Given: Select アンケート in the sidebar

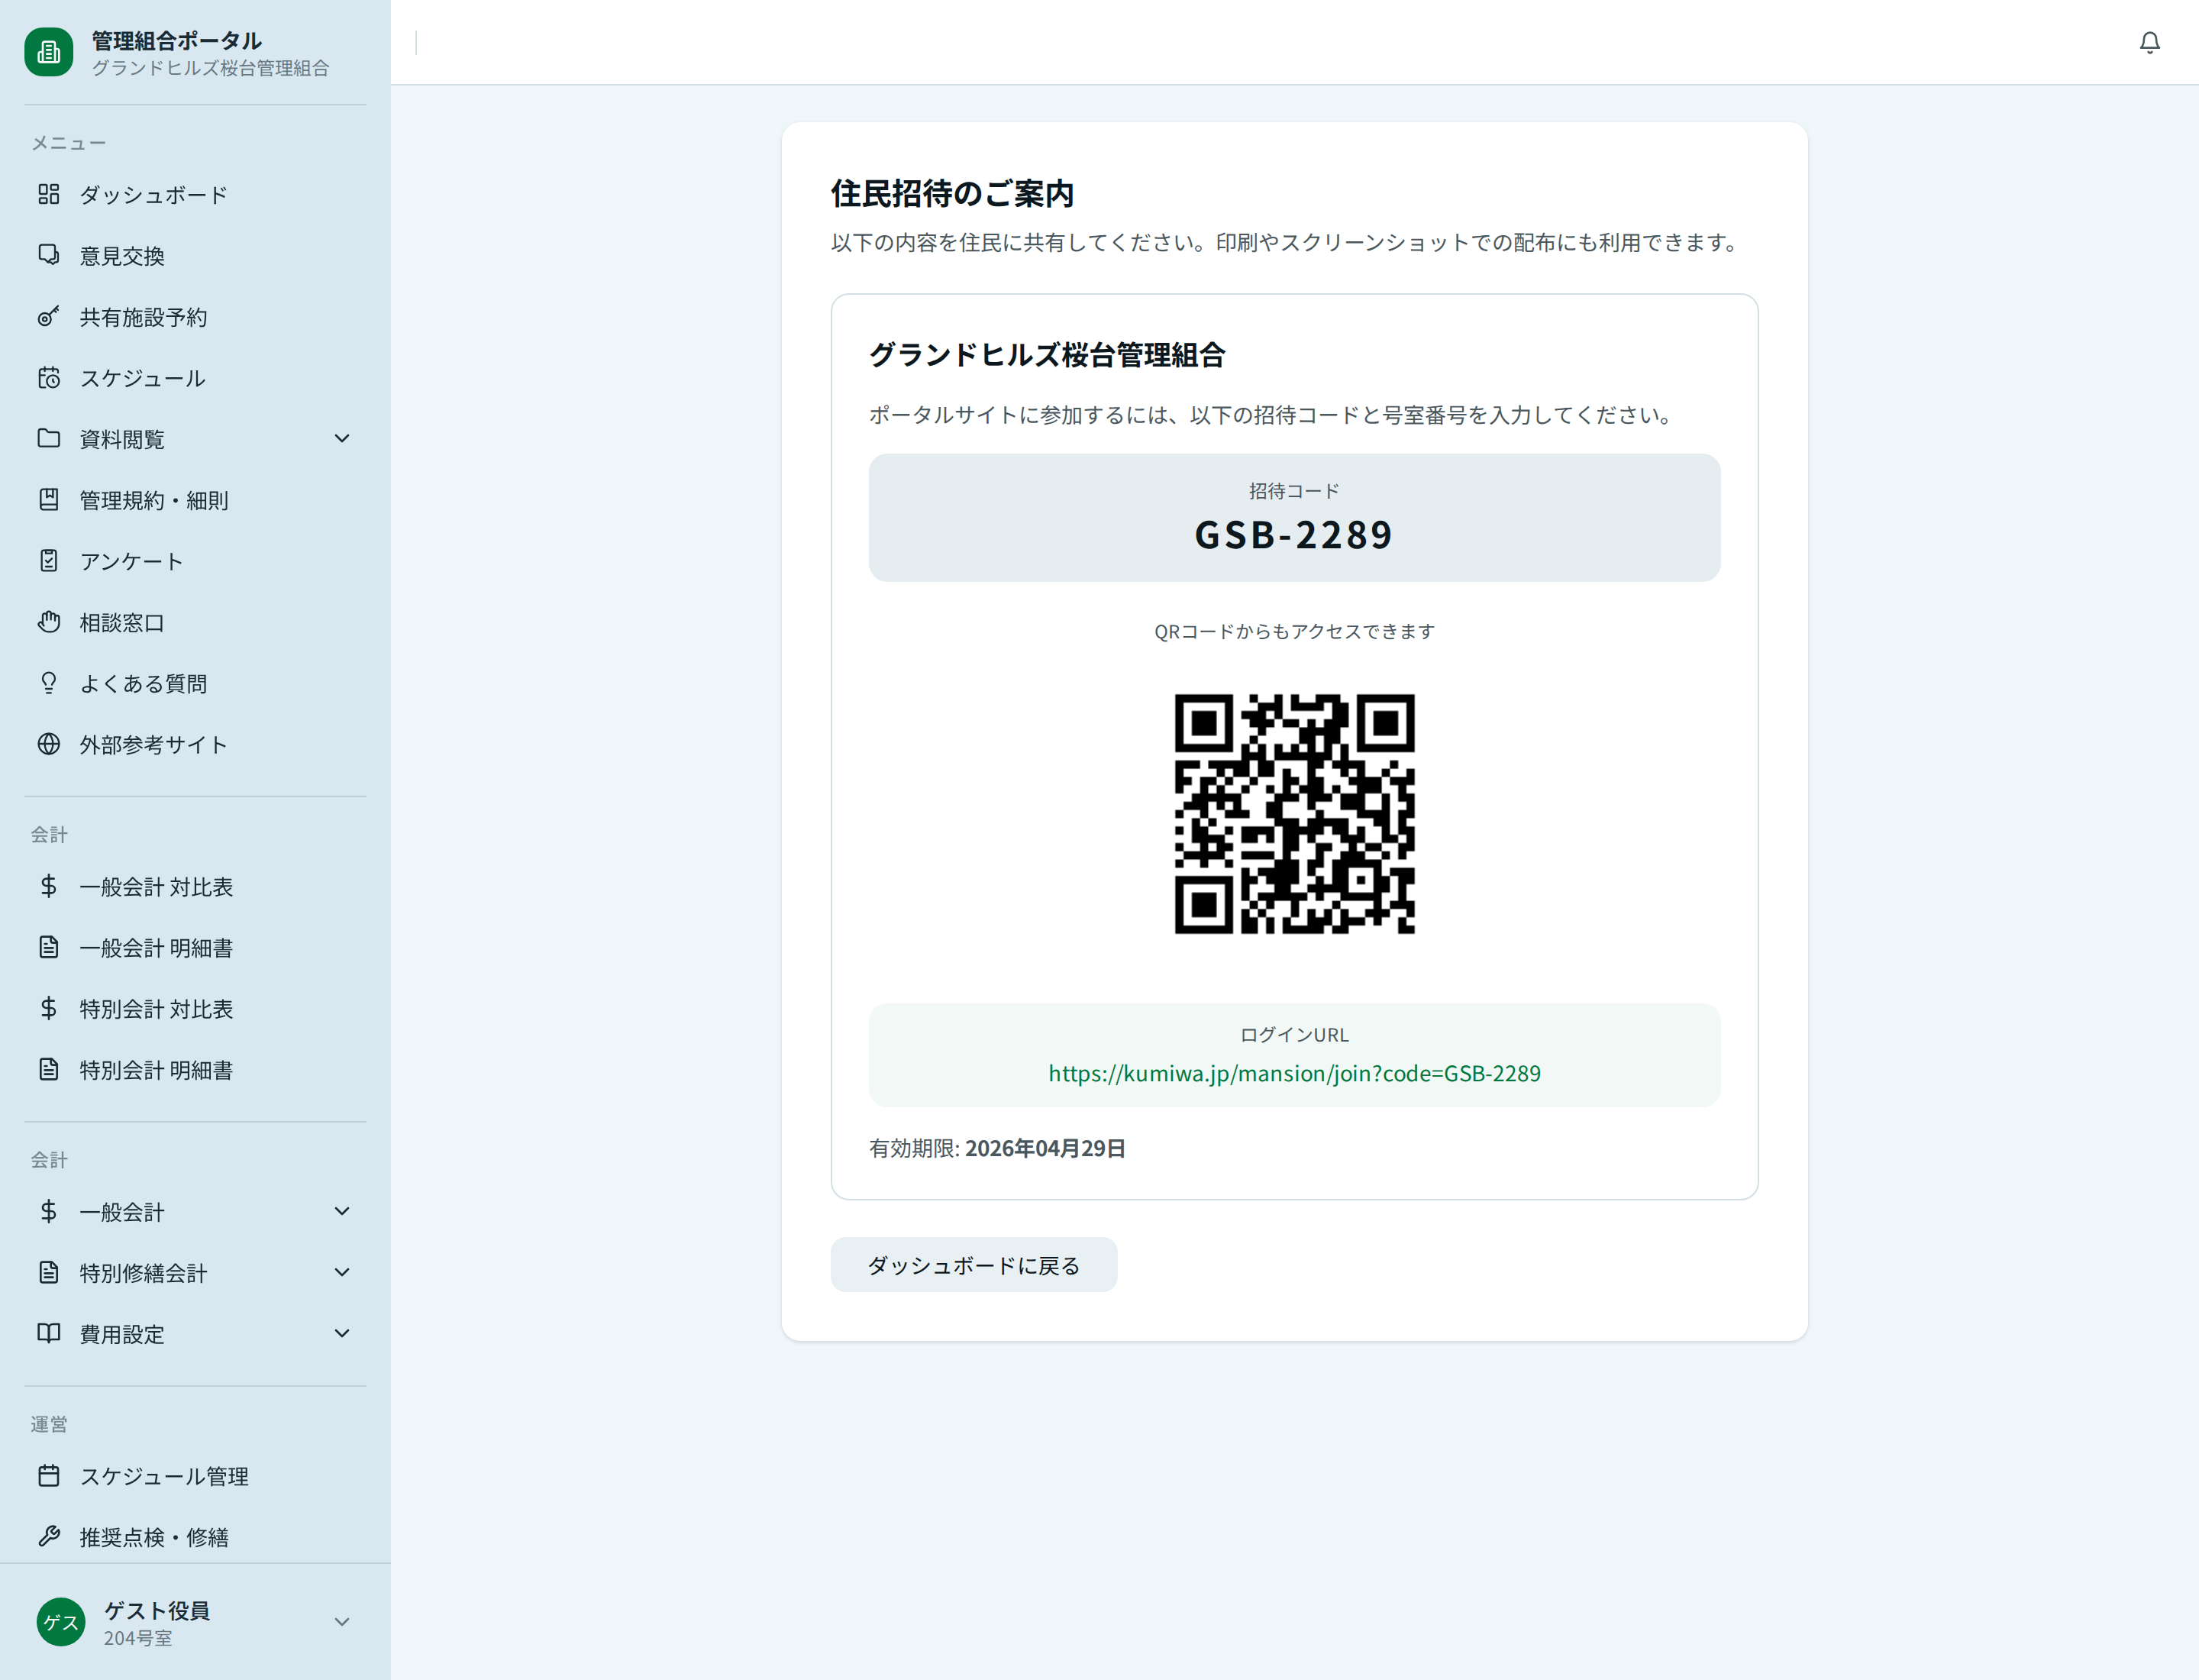Looking at the screenshot, I should [130, 561].
